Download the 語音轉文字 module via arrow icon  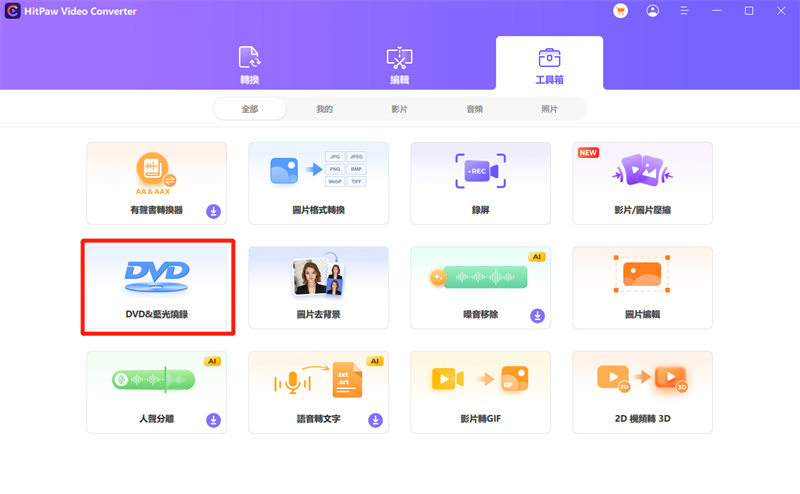pos(376,420)
